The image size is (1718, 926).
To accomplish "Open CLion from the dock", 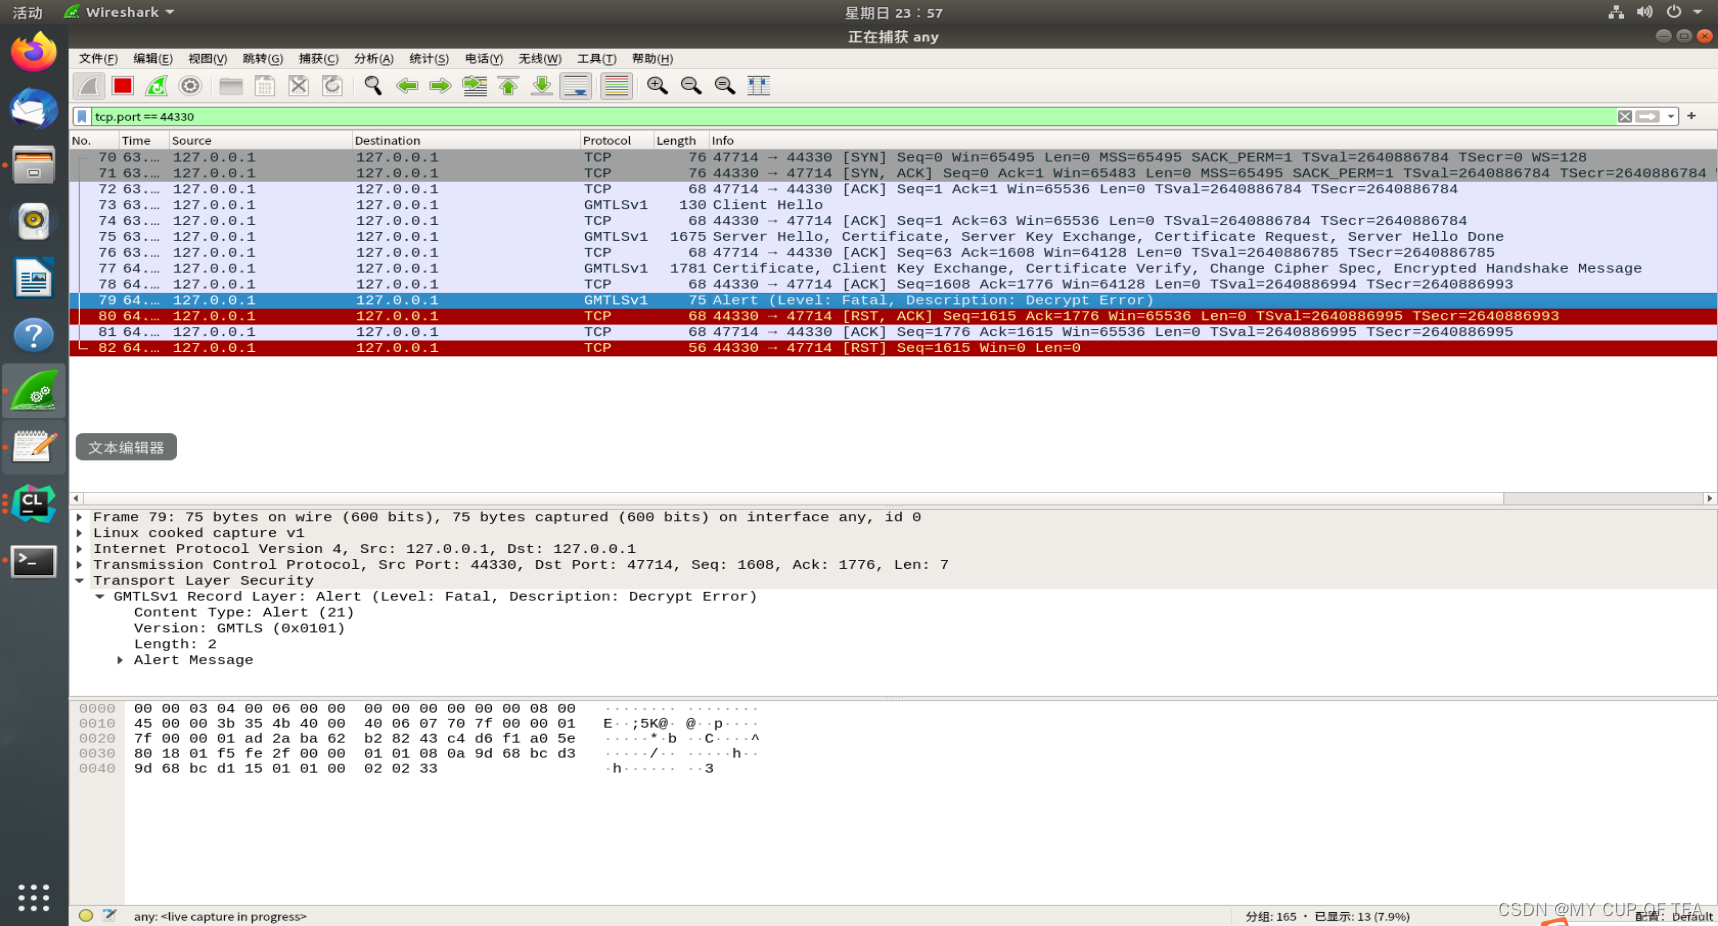I will coord(34,504).
